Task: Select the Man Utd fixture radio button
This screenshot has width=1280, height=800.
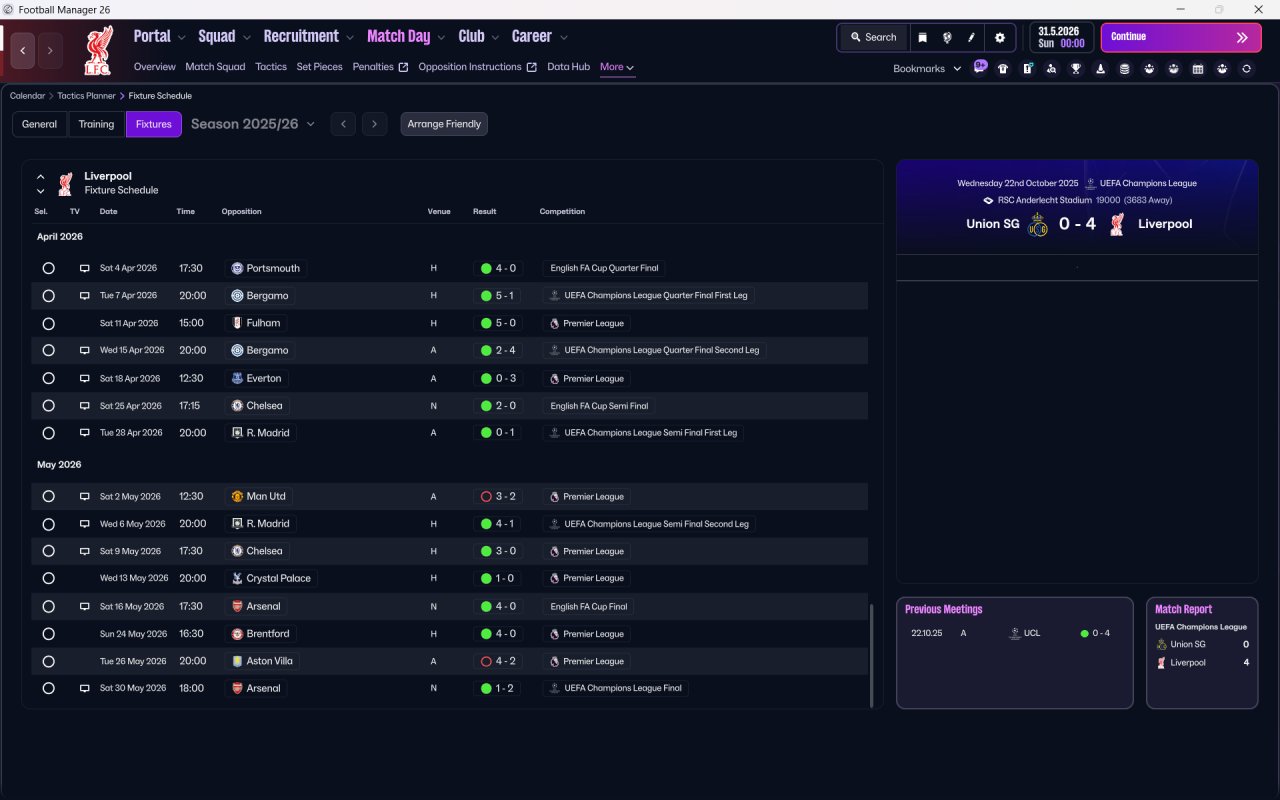Action: click(x=48, y=496)
